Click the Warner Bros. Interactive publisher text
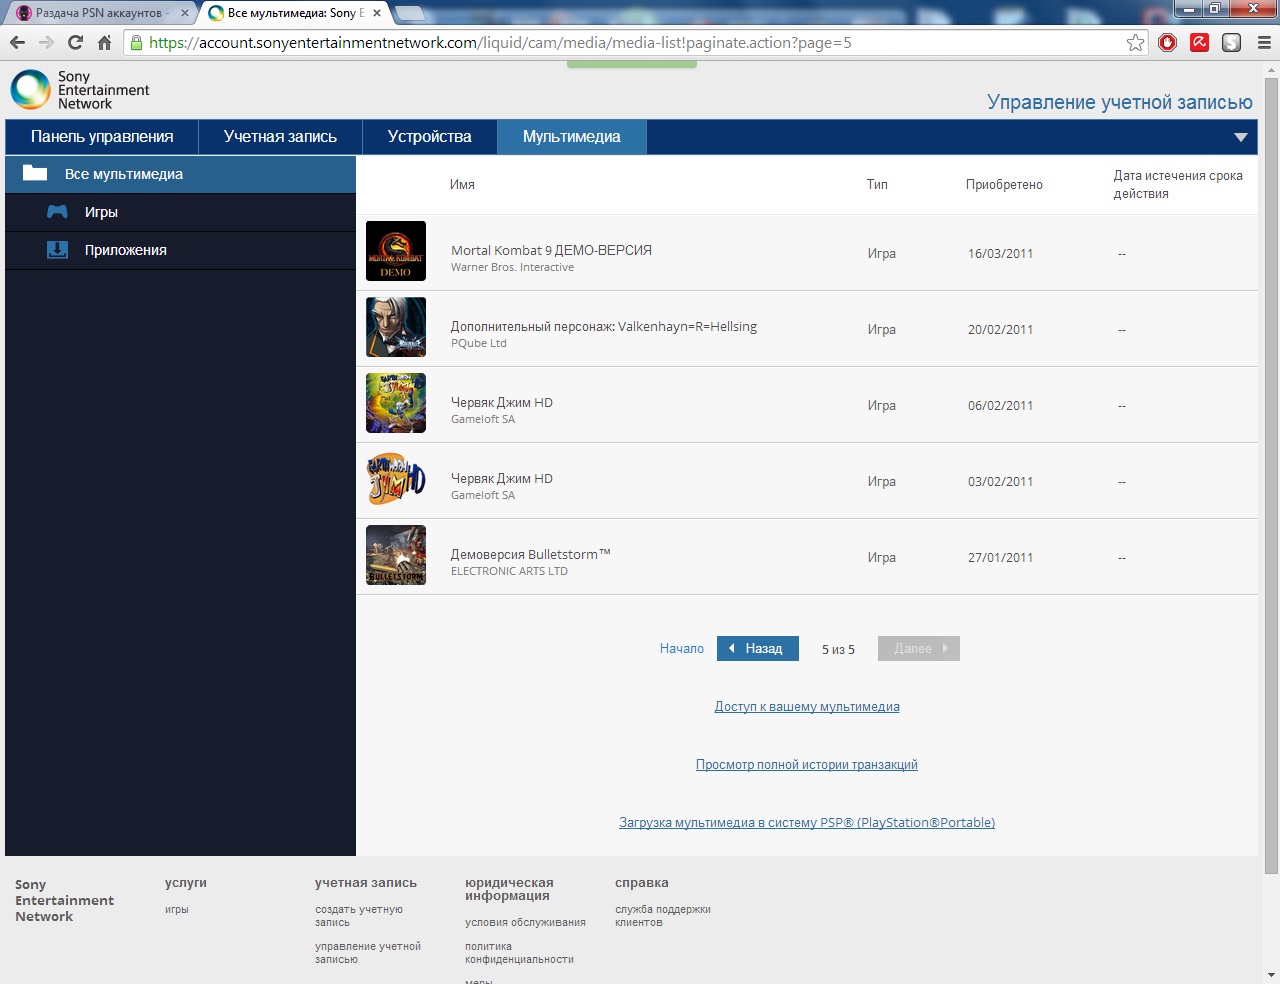The width and height of the screenshot is (1280, 984). (512, 268)
